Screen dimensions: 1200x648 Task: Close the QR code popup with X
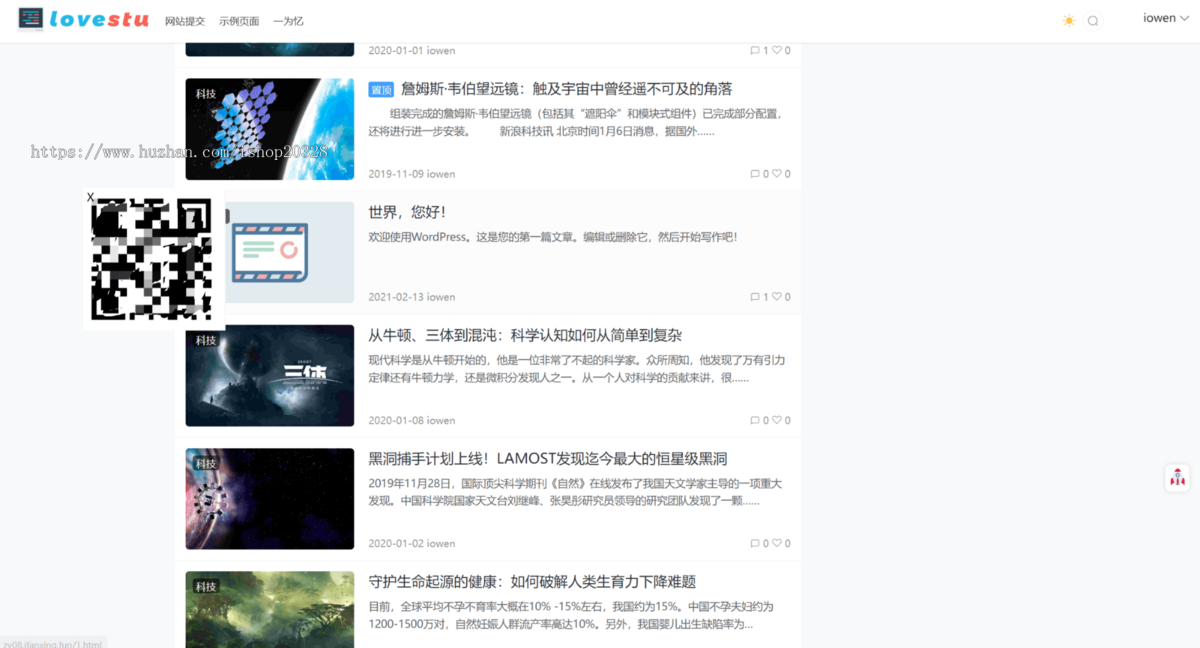(x=90, y=197)
